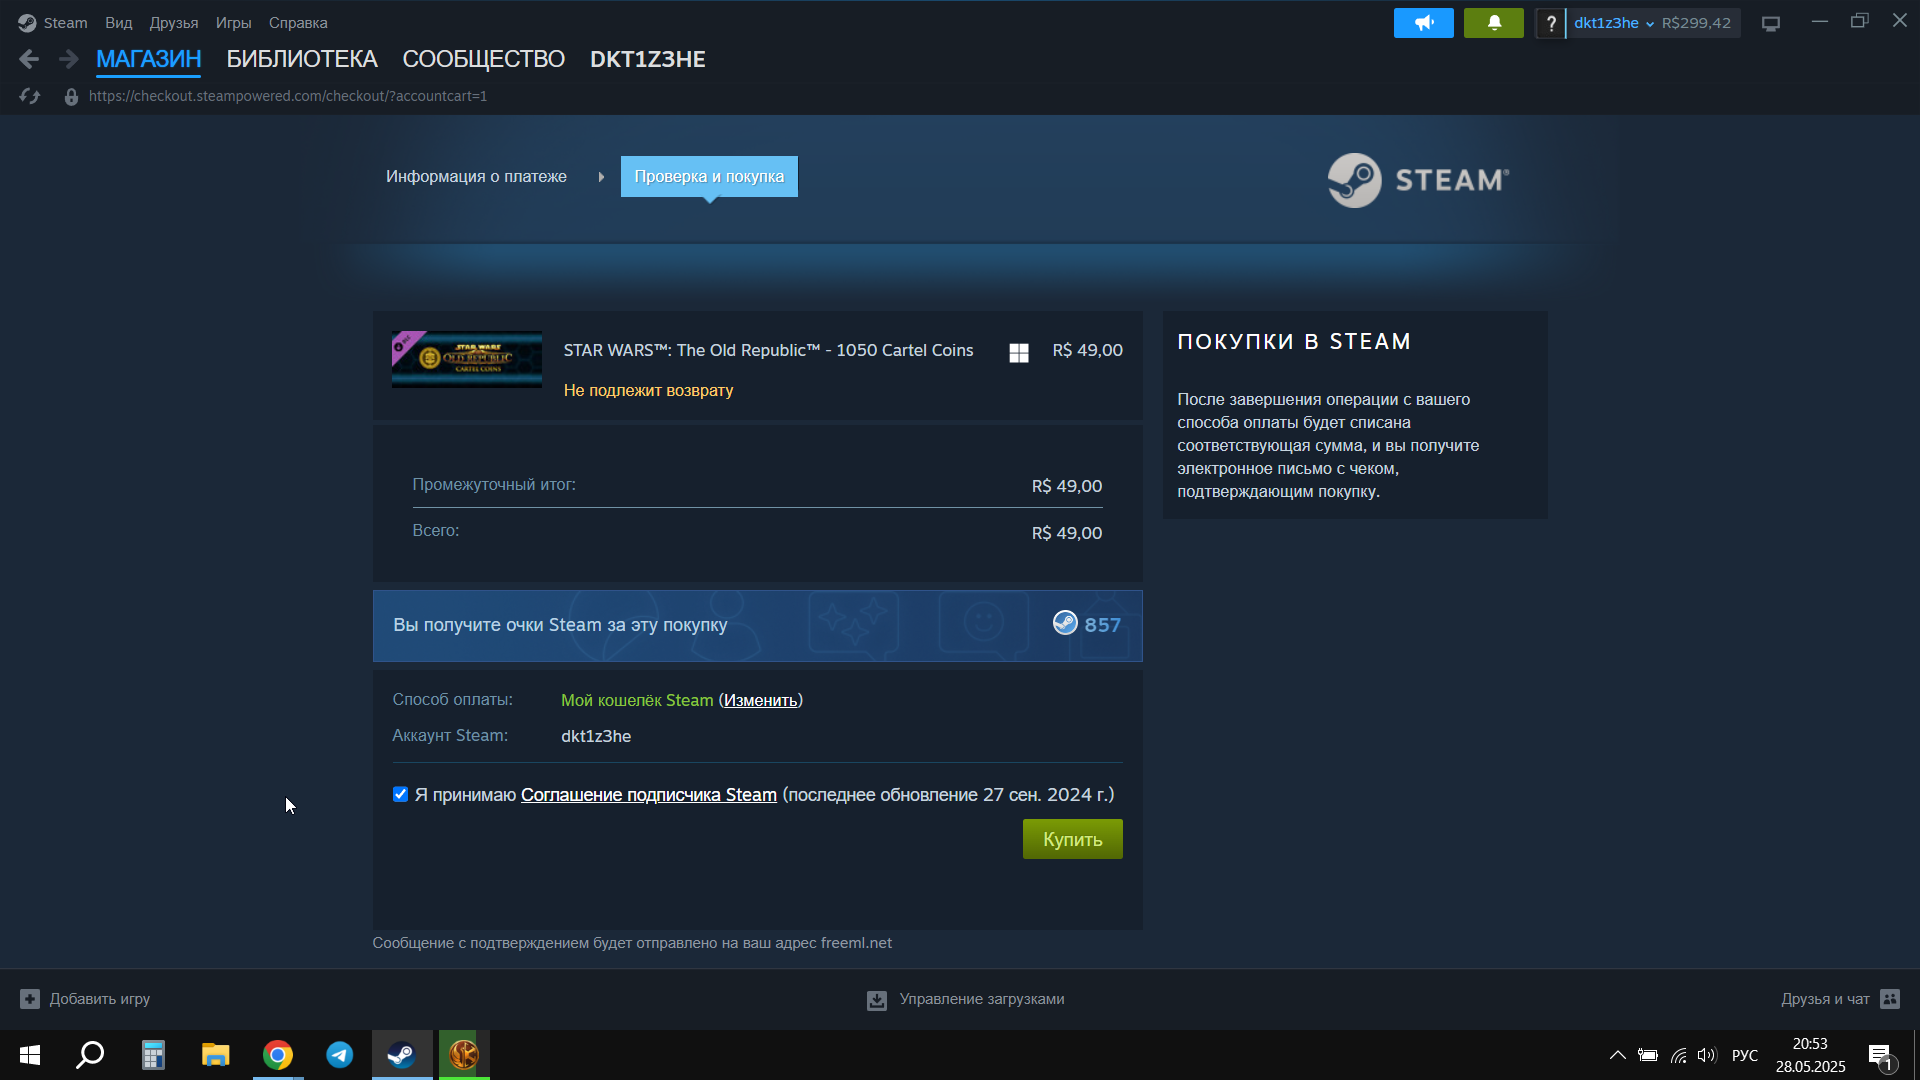The image size is (1920, 1080).
Task: Go to the МАГАЗИН tab
Action: coord(149,59)
